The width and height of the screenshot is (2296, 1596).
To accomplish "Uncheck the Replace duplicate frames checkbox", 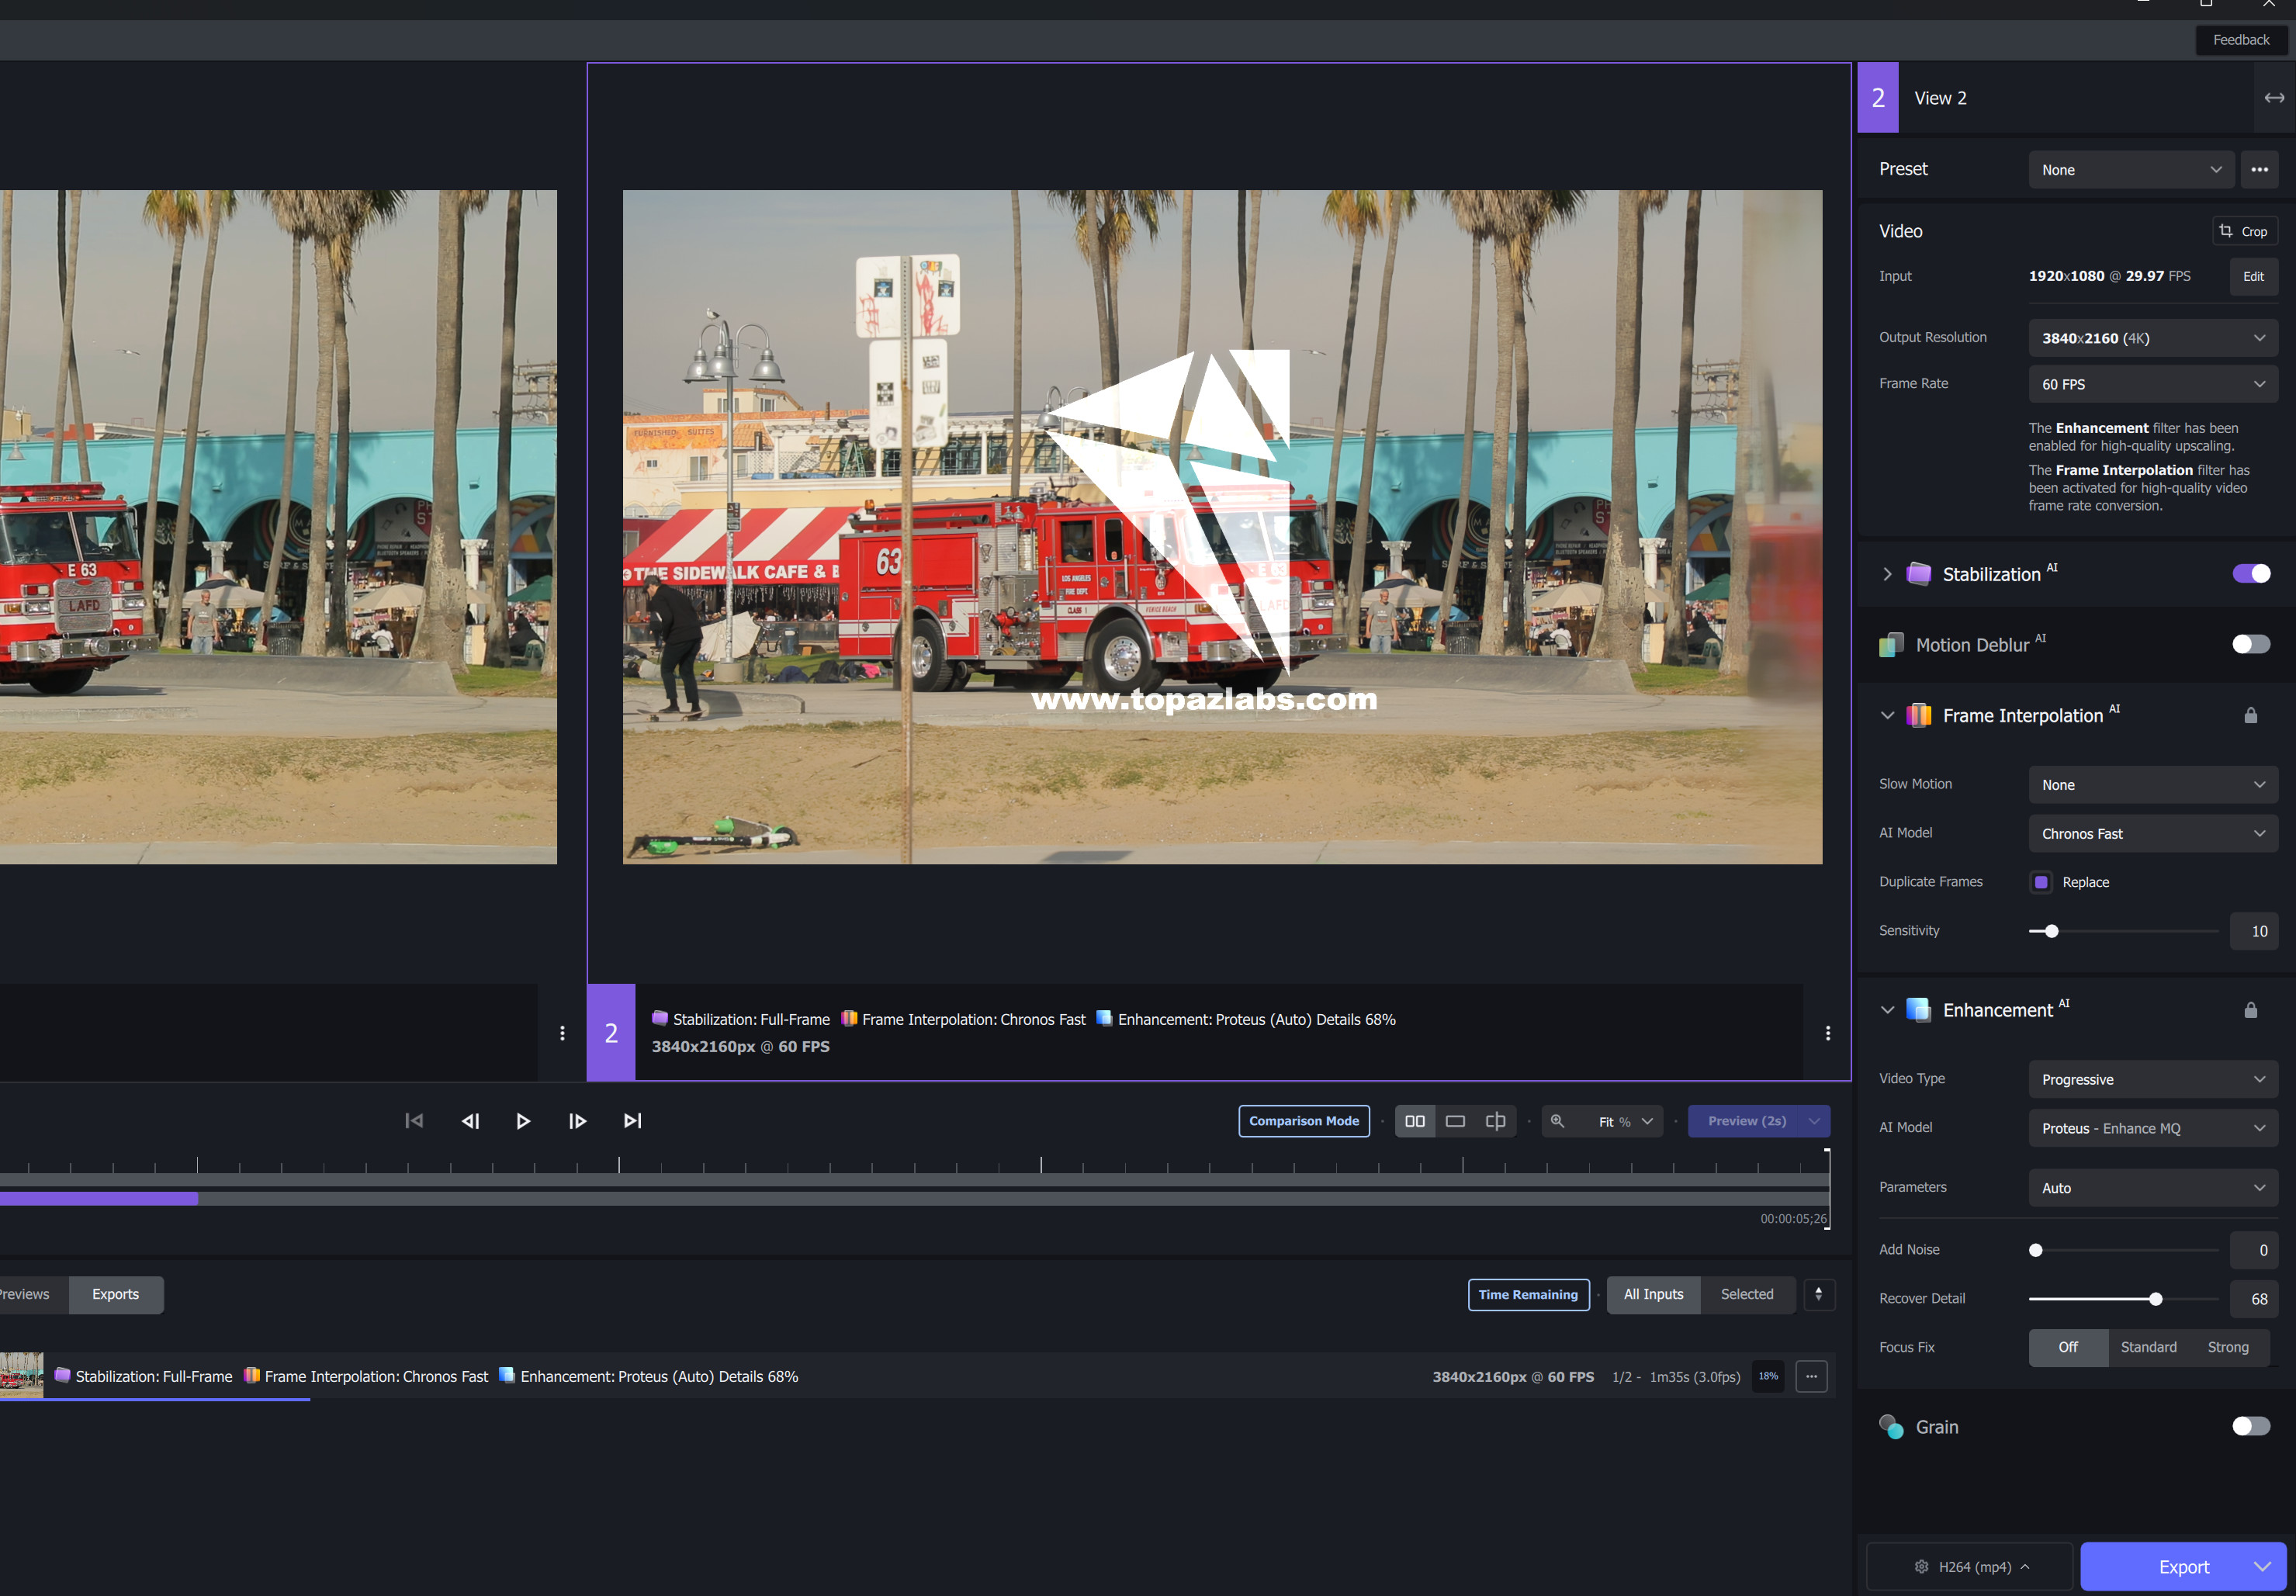I will tap(2041, 882).
